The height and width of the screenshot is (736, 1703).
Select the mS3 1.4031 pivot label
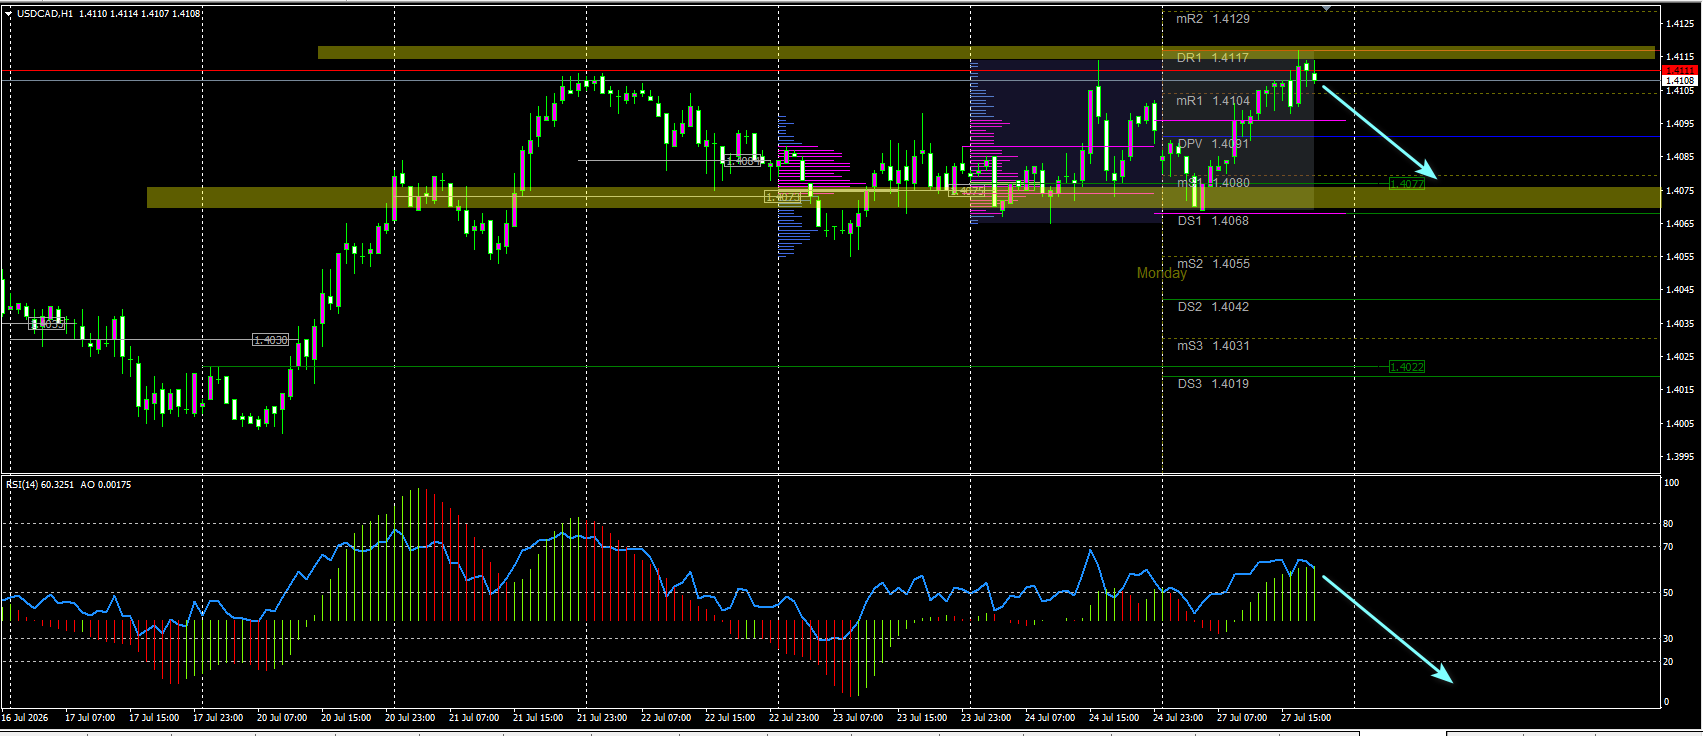click(x=1213, y=346)
